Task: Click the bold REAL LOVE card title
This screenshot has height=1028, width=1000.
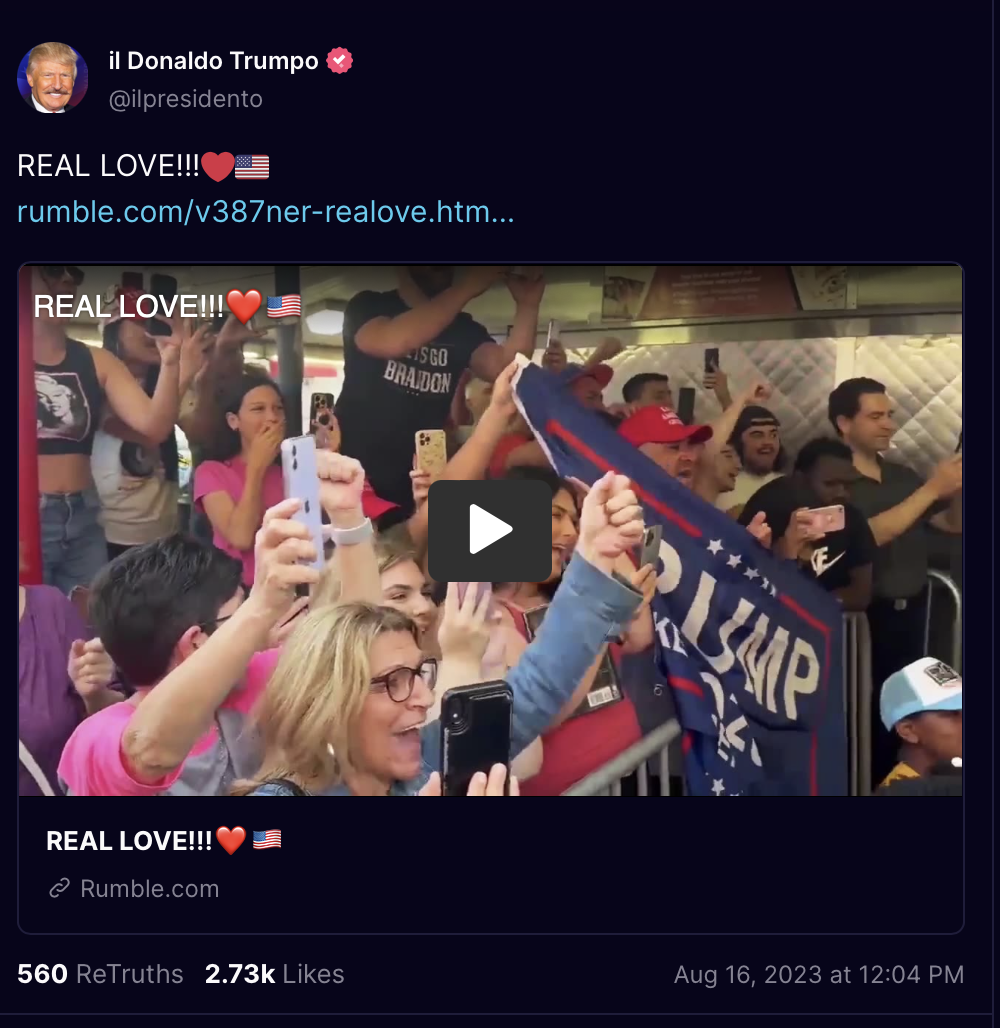Action: click(129, 840)
